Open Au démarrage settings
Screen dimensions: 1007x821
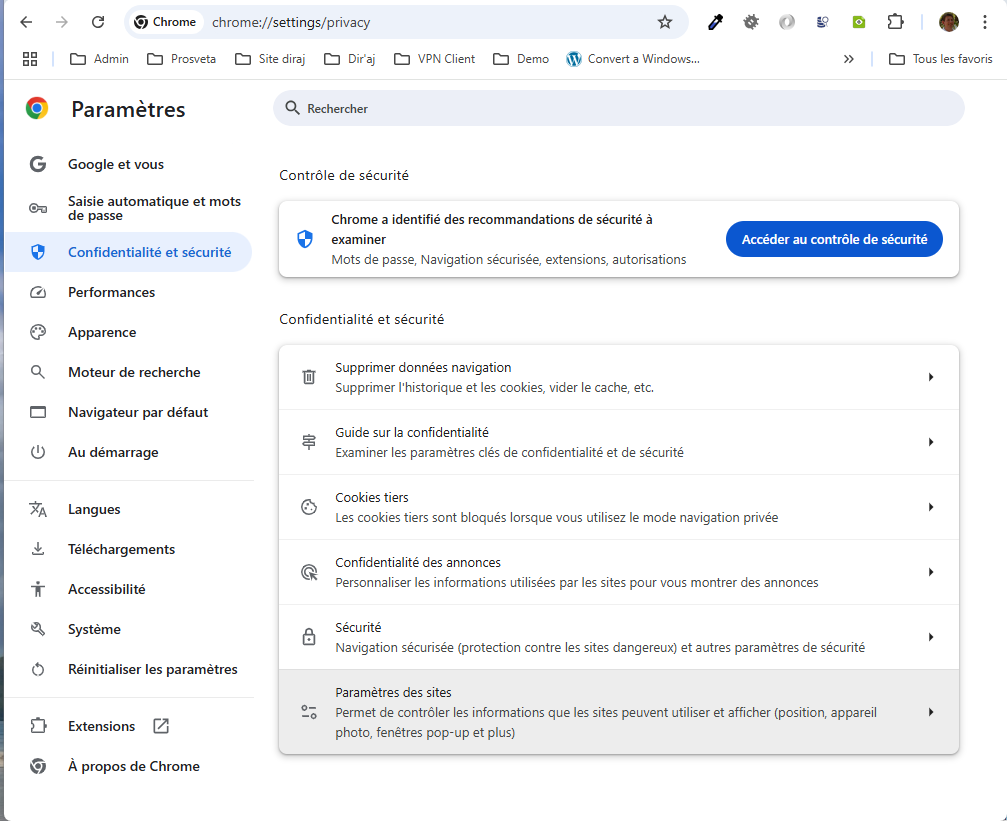tap(128, 452)
